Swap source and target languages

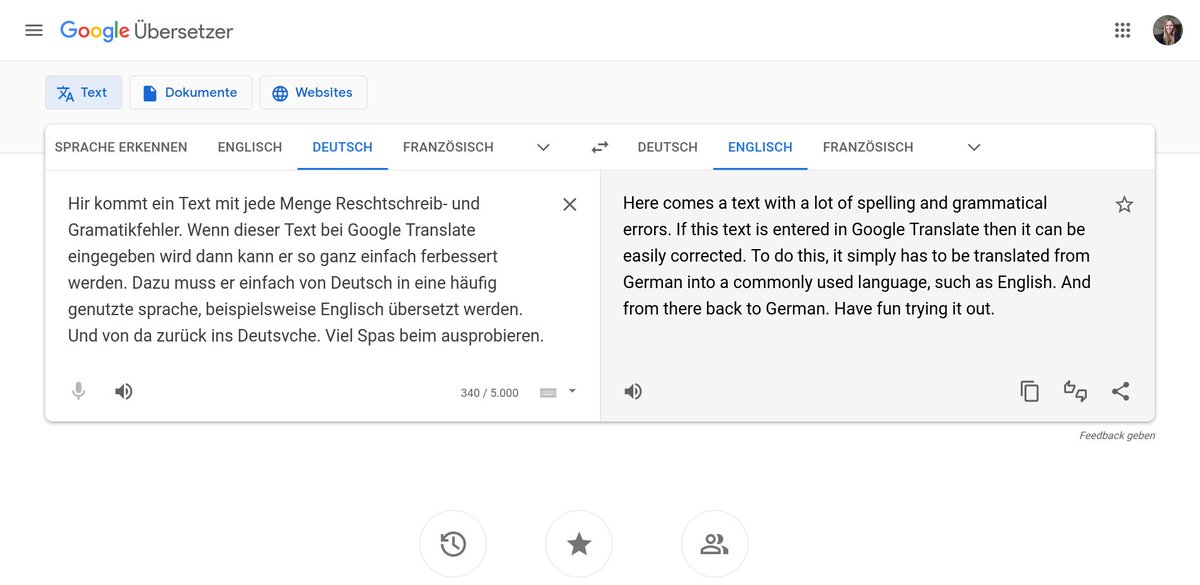click(x=600, y=147)
